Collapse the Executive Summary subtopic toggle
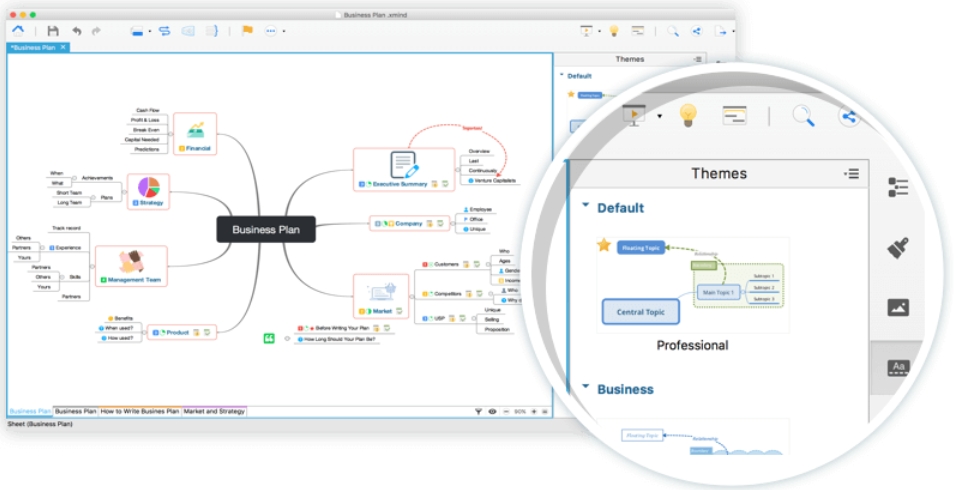The image size is (961, 490). point(457,170)
